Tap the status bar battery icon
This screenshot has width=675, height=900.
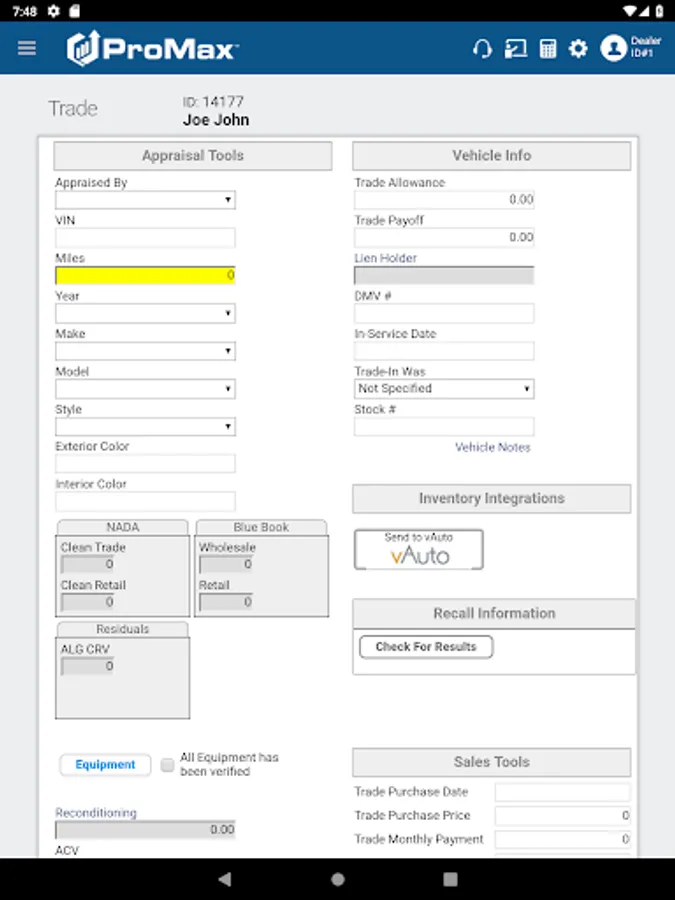click(x=660, y=11)
